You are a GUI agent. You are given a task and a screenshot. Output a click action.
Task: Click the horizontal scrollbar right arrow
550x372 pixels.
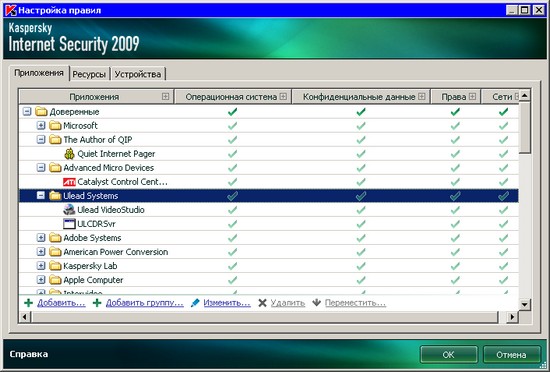point(512,317)
